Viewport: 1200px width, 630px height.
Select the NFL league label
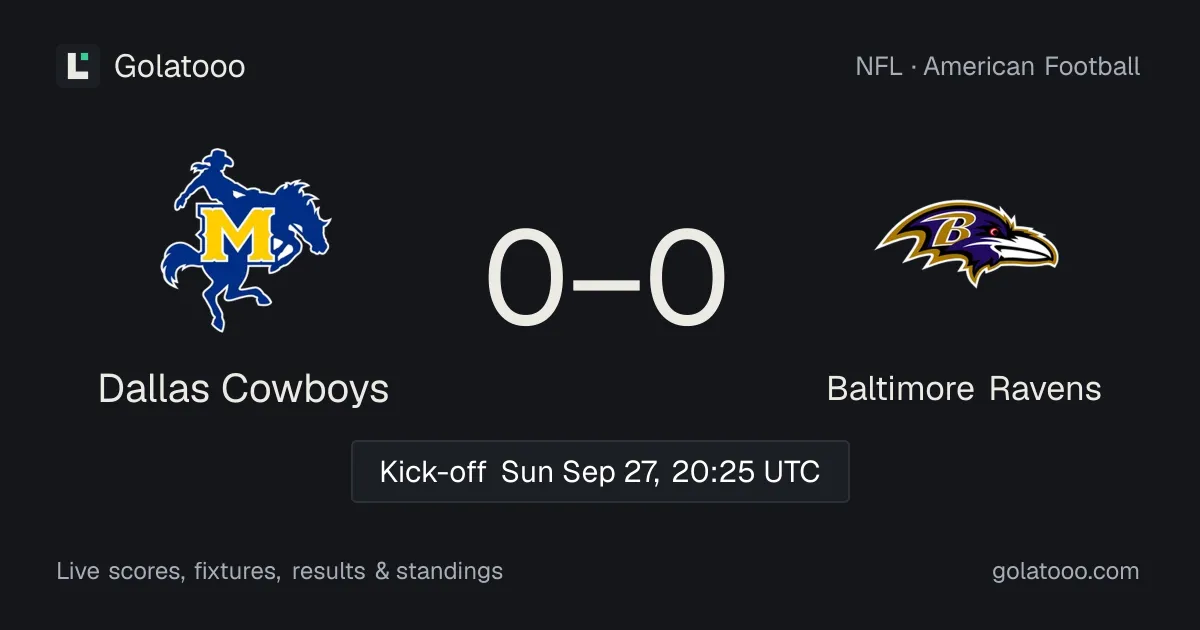click(877, 67)
